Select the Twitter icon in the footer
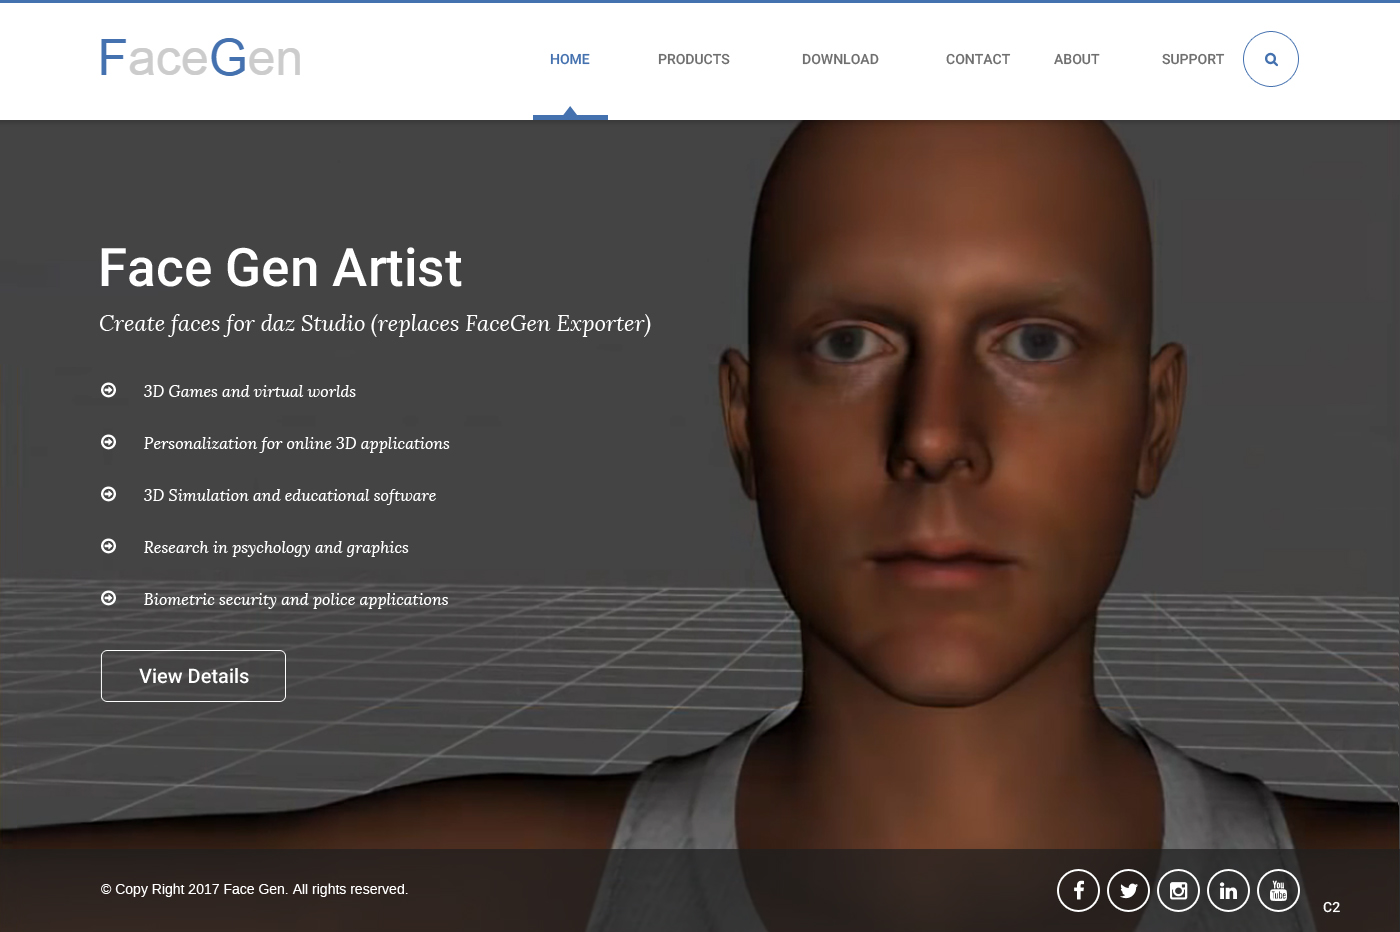The image size is (1400, 932). point(1128,890)
